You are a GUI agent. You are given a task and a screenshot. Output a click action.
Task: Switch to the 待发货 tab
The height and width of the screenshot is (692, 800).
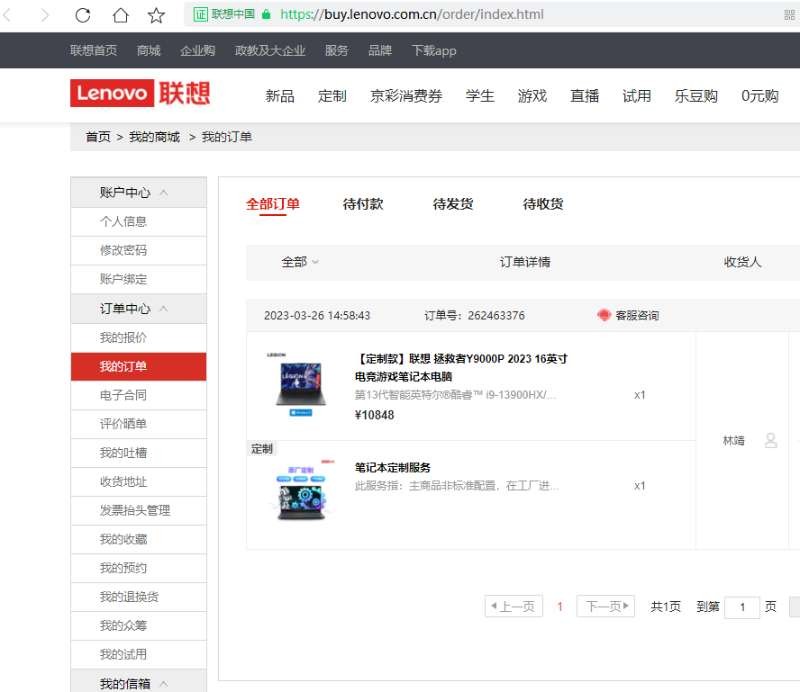point(453,204)
